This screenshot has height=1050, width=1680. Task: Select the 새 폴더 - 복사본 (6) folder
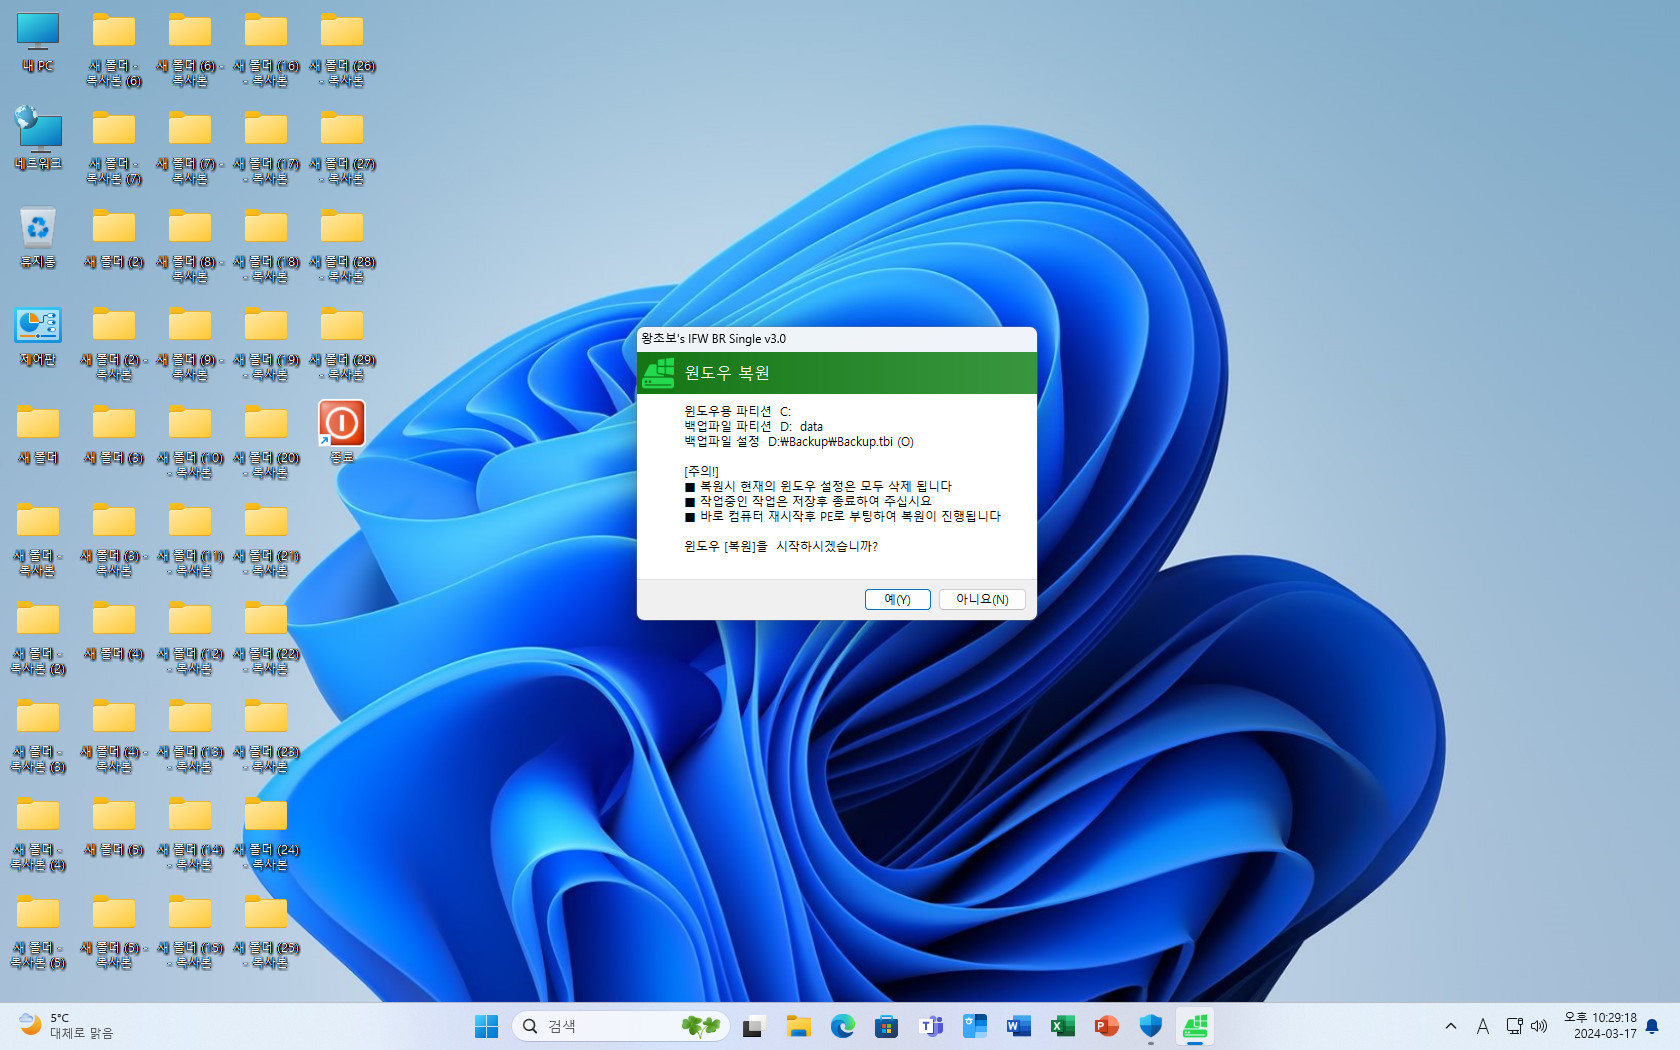click(x=114, y=50)
